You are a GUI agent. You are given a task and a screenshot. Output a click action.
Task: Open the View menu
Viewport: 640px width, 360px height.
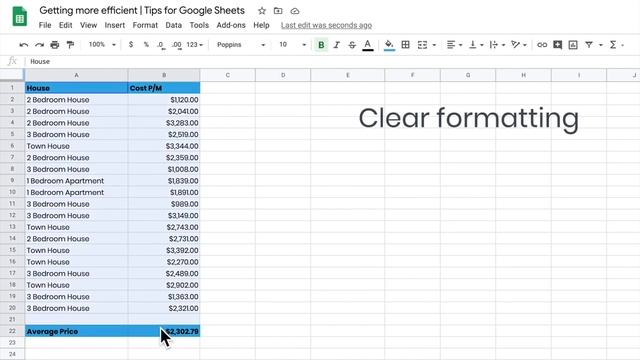pyautogui.click(x=88, y=25)
